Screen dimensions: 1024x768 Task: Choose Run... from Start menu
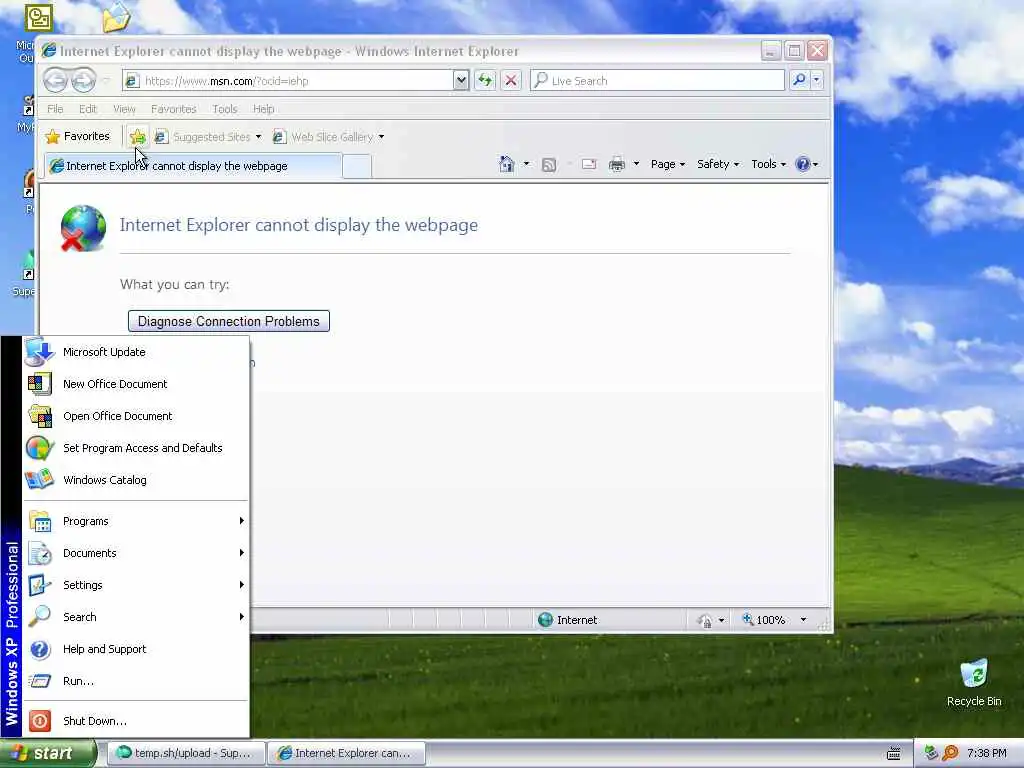(x=136, y=681)
